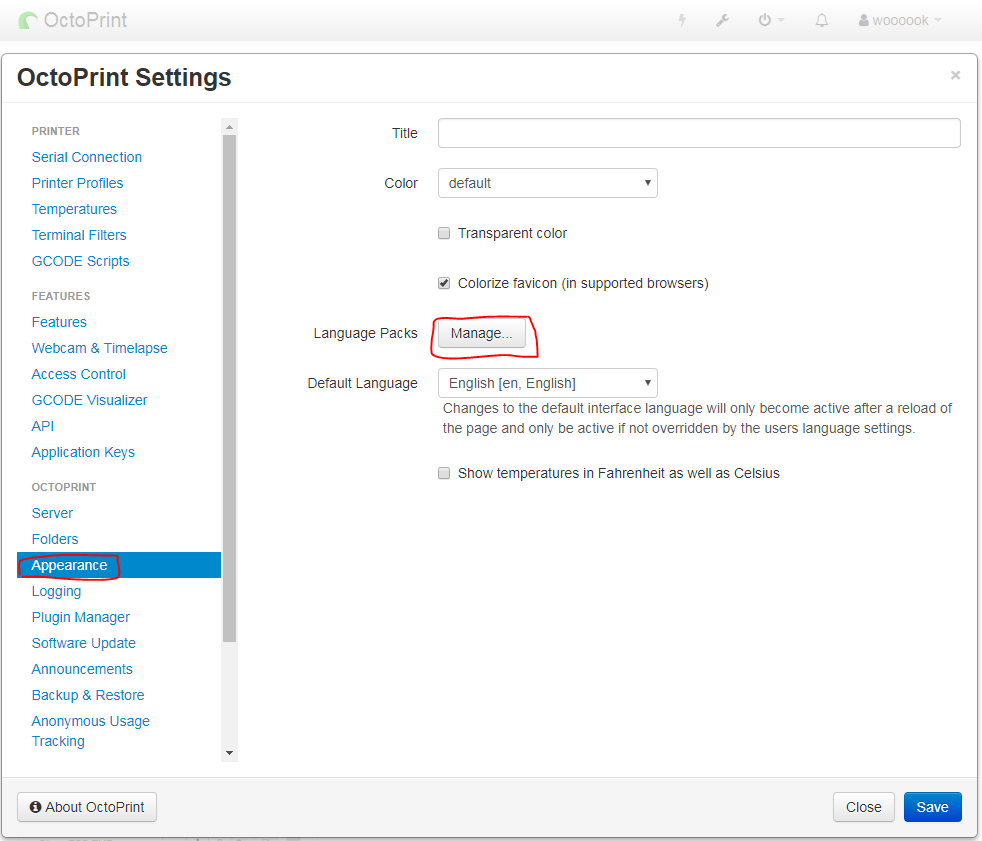Viewport: 982px width, 841px height.
Task: Click the Save button
Action: pyautogui.click(x=933, y=807)
